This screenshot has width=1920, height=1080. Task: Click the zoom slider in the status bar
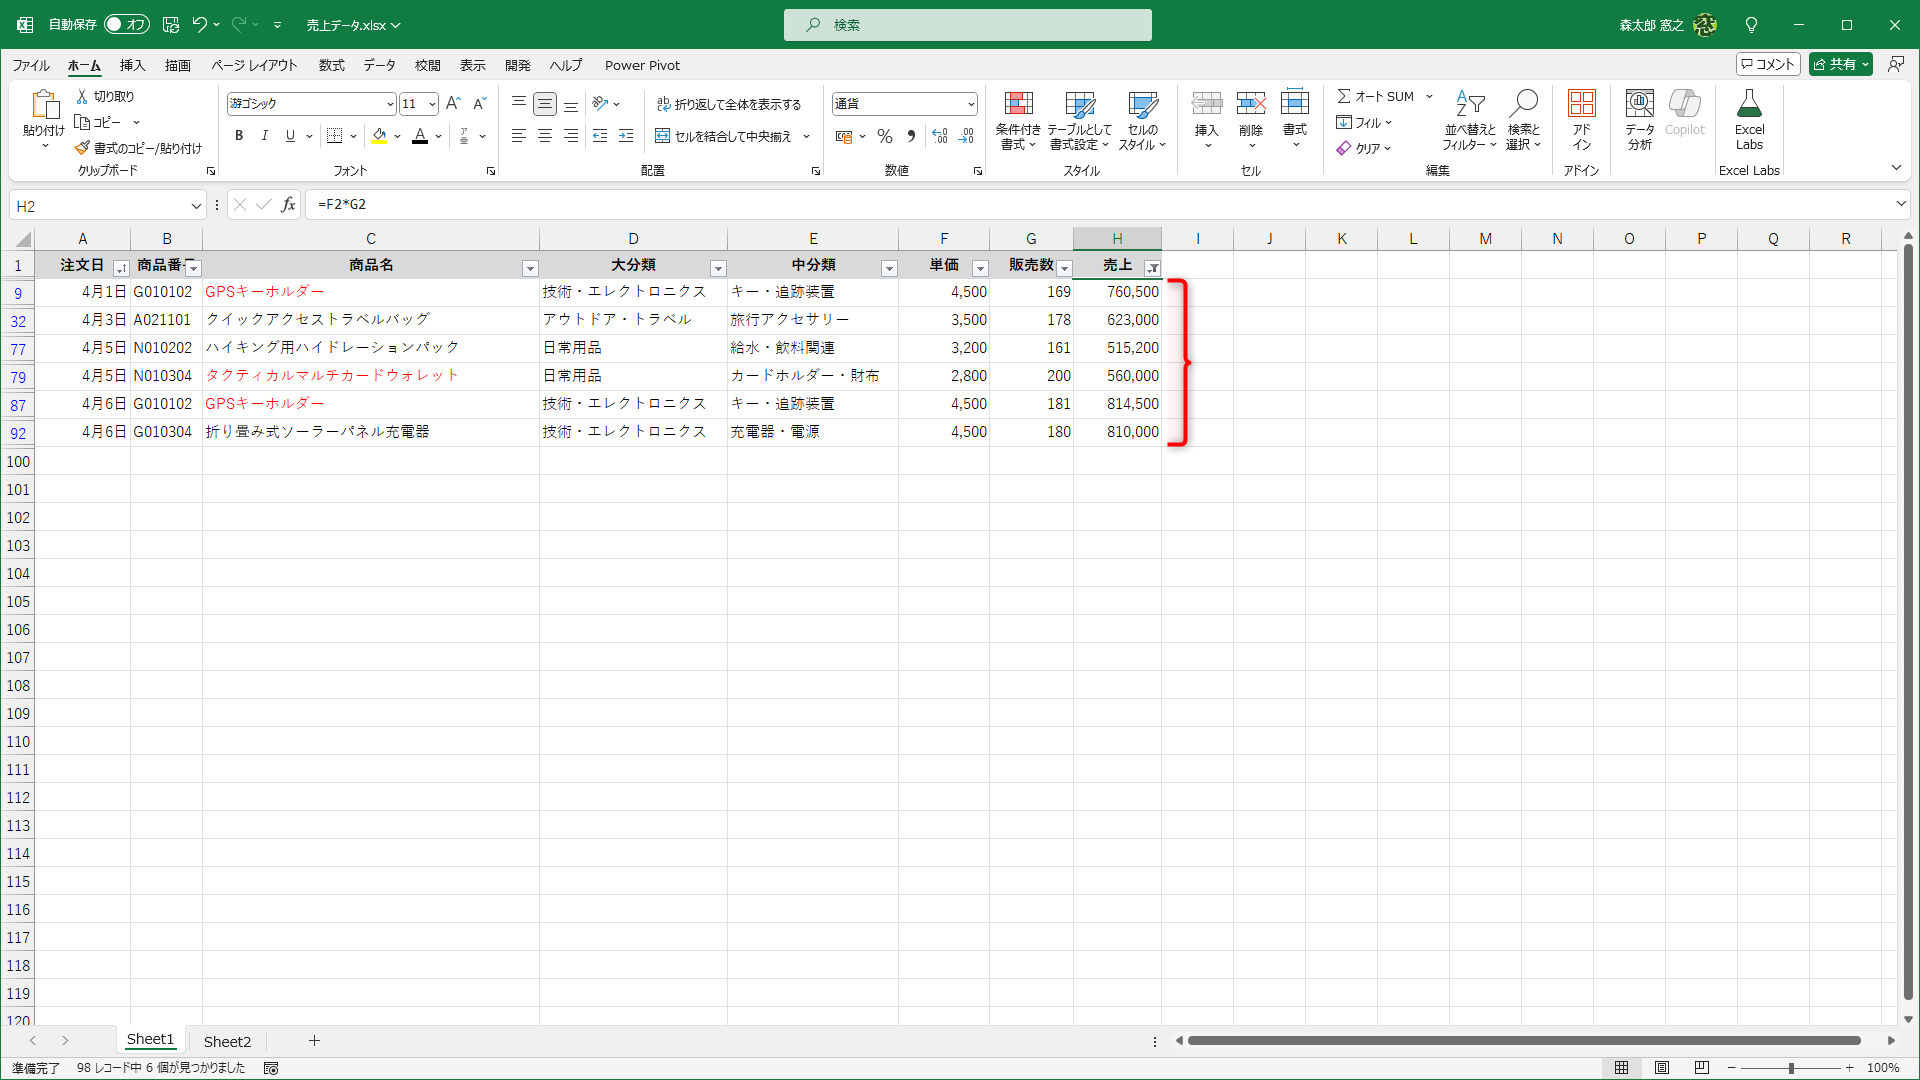1790,1068
